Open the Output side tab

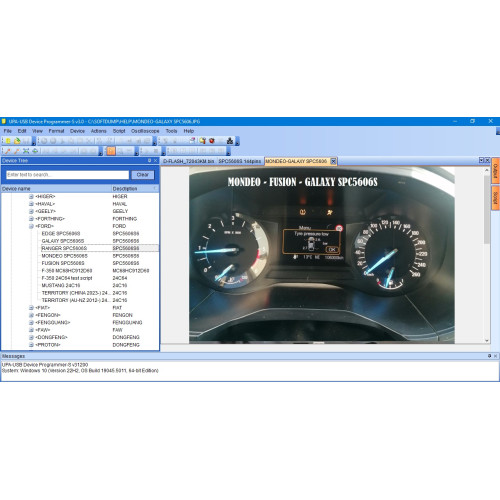tap(495, 171)
